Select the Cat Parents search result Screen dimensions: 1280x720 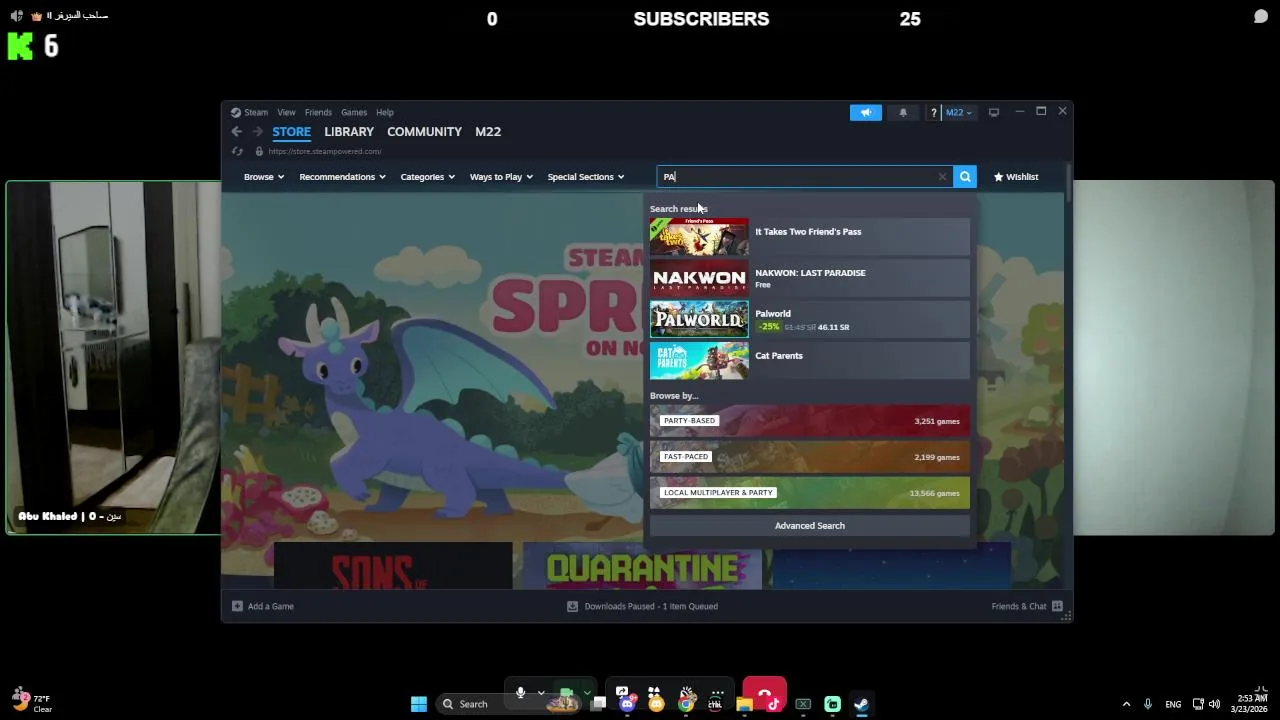pos(810,361)
